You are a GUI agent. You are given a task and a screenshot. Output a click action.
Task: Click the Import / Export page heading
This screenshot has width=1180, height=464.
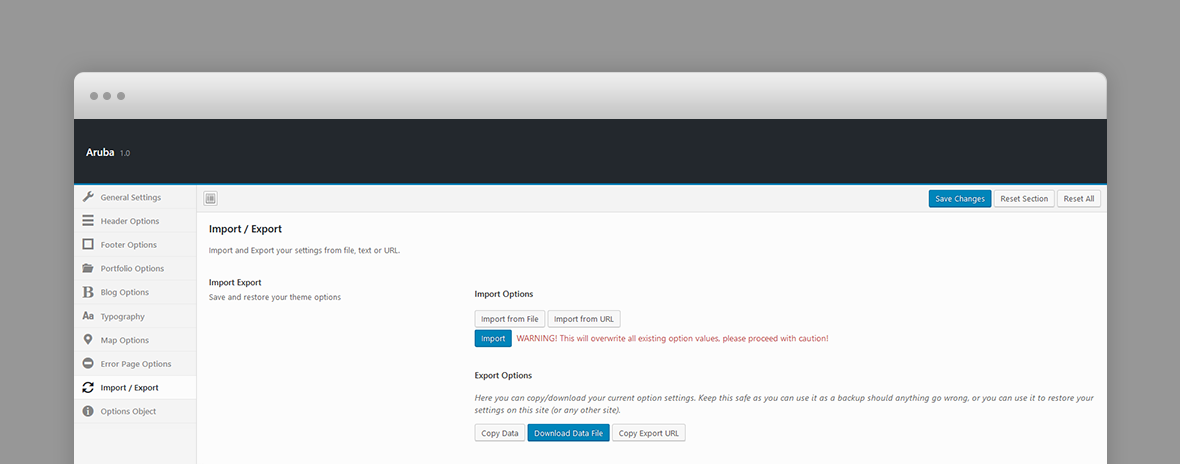[245, 229]
